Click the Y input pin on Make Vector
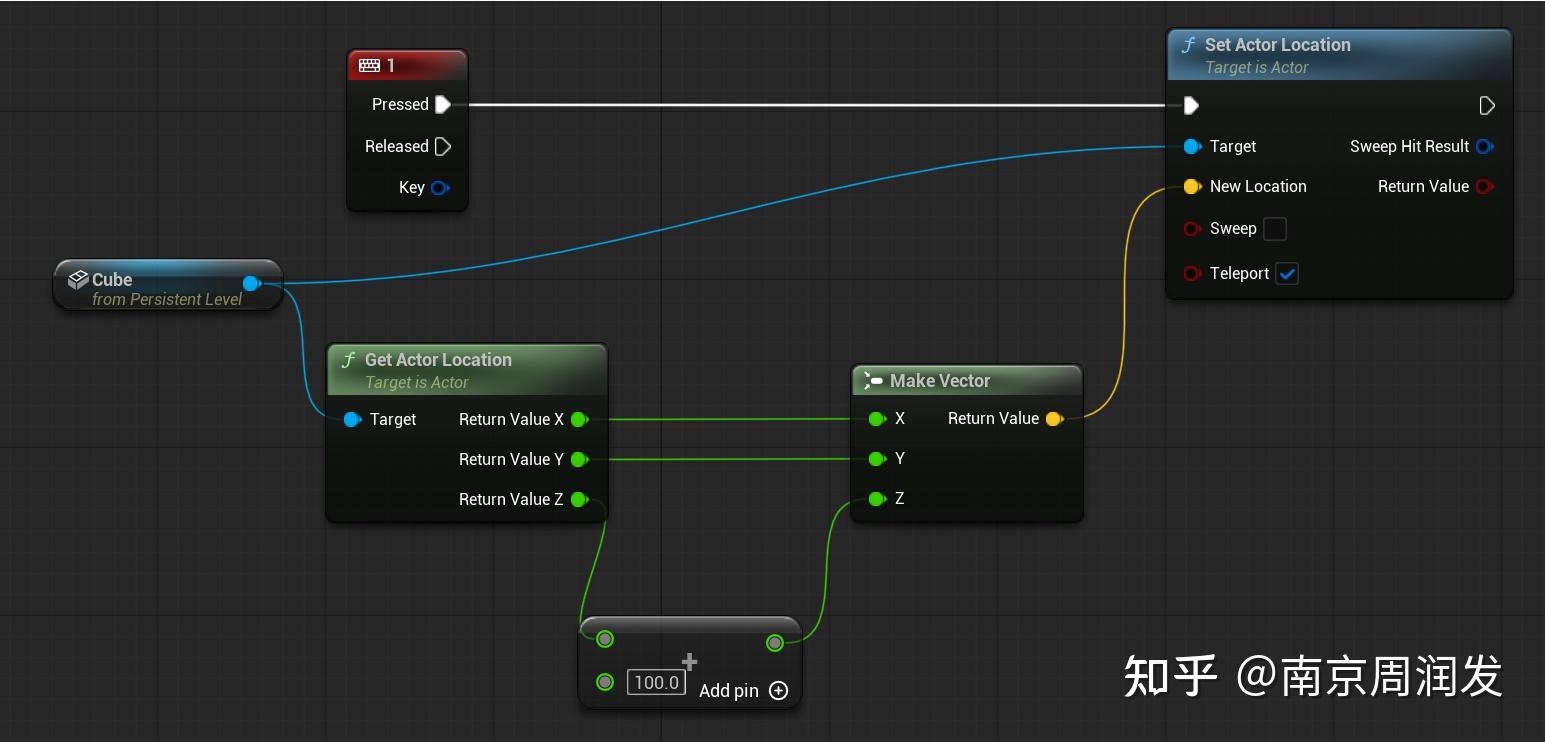1545x742 pixels. [877, 458]
